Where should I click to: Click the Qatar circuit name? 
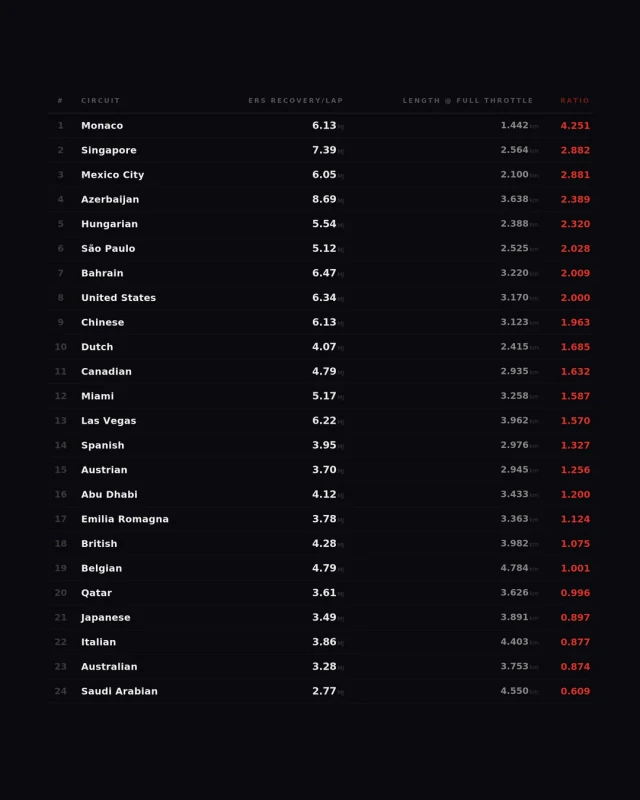coord(96,593)
